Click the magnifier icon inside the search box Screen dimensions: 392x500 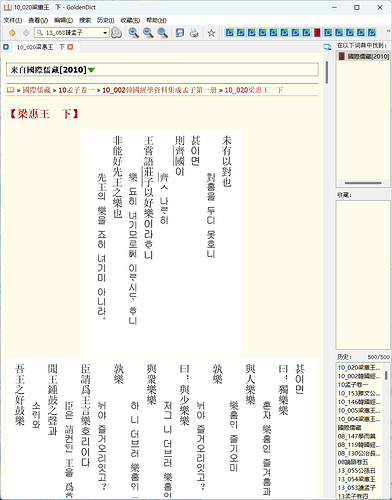(40, 33)
